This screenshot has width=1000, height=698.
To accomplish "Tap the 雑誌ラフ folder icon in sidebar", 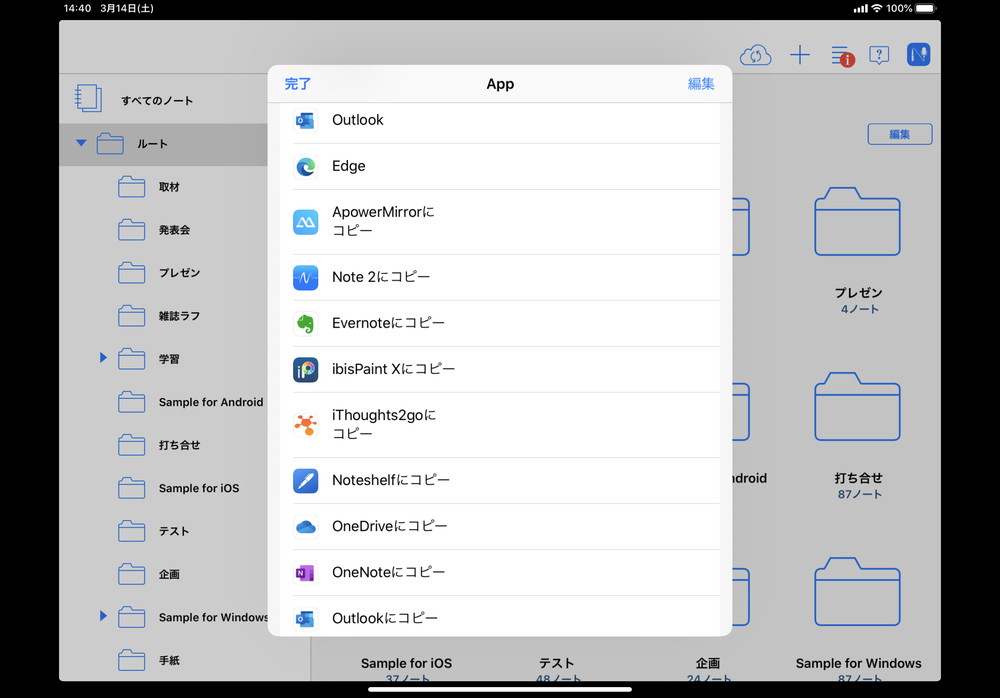I will click(x=131, y=316).
